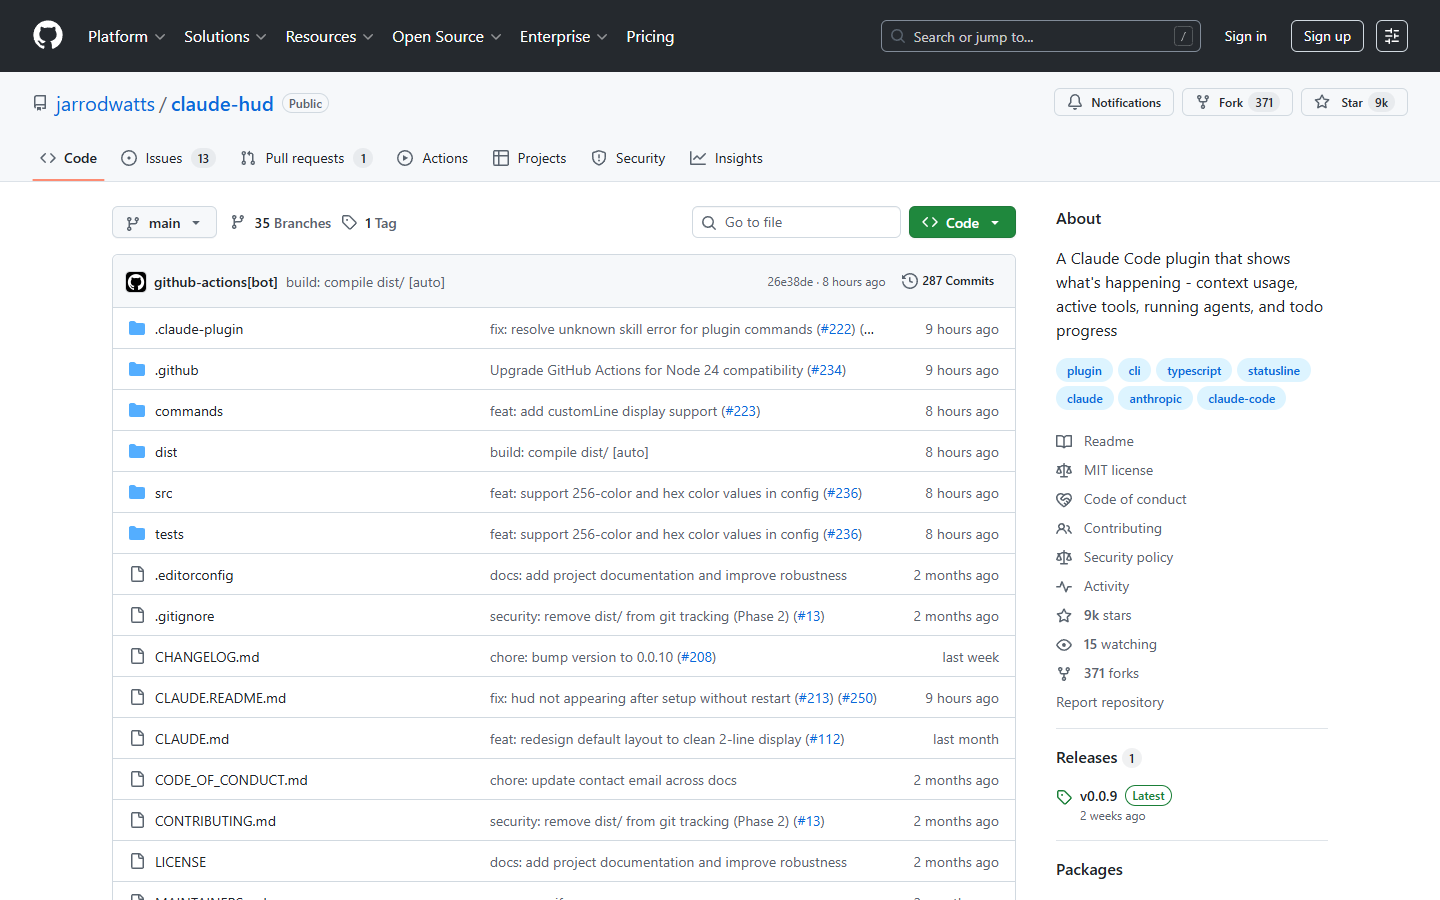
Task: Open MIT license via the scales icon
Action: coord(1063,470)
